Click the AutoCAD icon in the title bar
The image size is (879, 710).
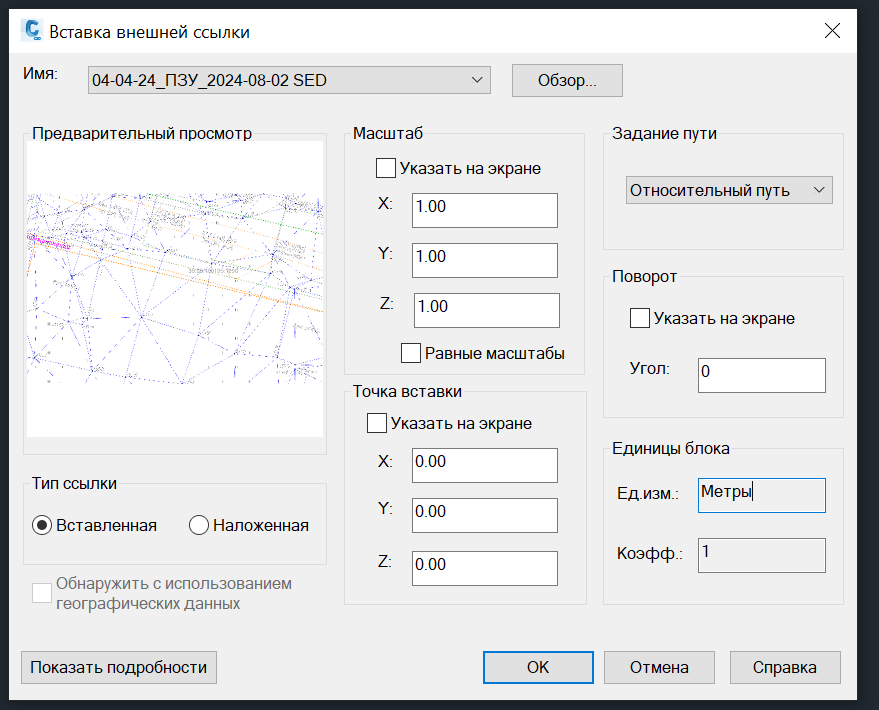click(32, 30)
